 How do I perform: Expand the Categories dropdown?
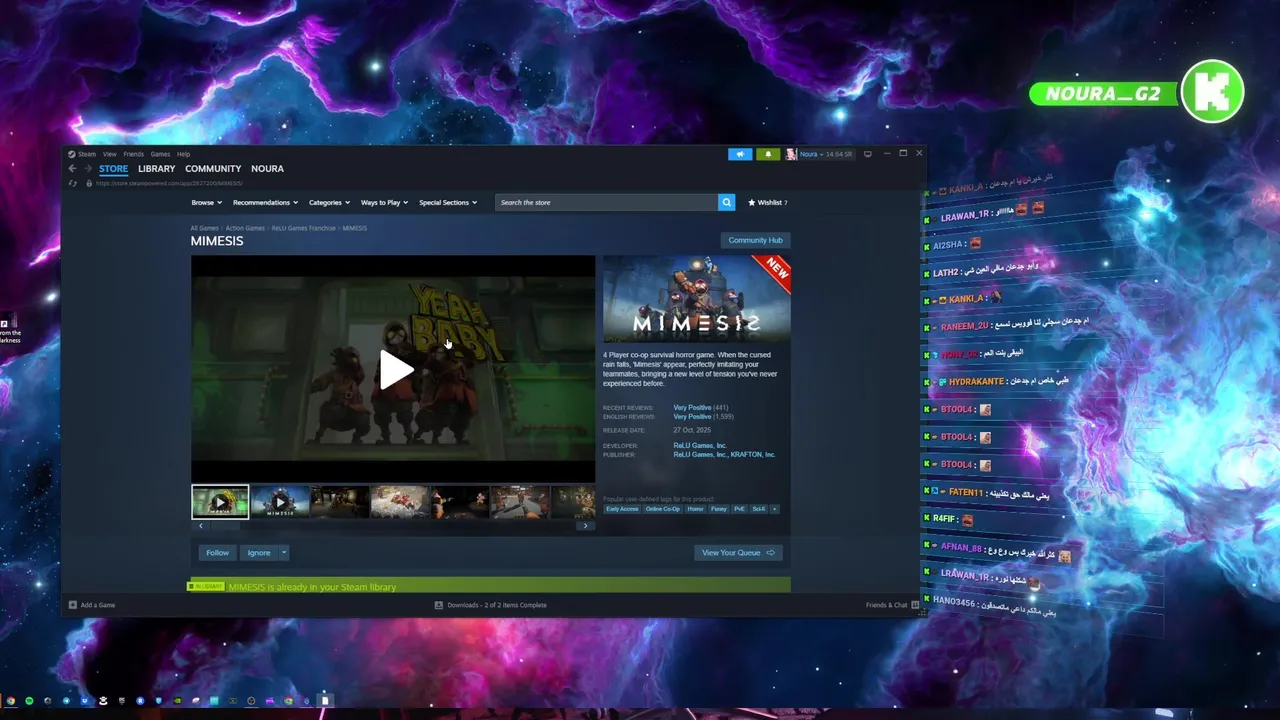pos(329,202)
